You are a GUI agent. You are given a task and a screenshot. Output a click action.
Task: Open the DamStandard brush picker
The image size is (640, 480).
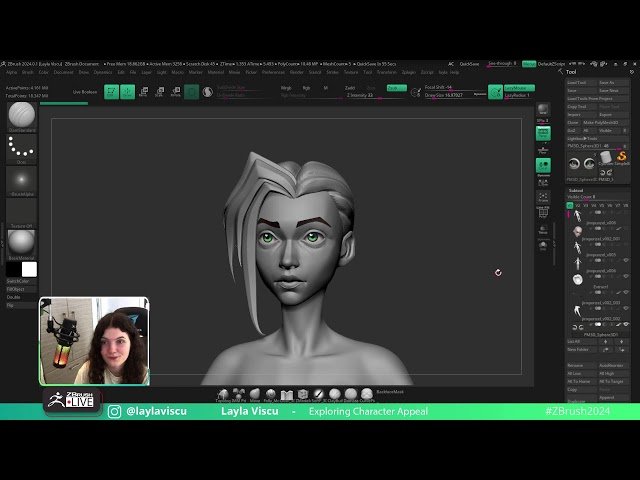pyautogui.click(x=22, y=114)
